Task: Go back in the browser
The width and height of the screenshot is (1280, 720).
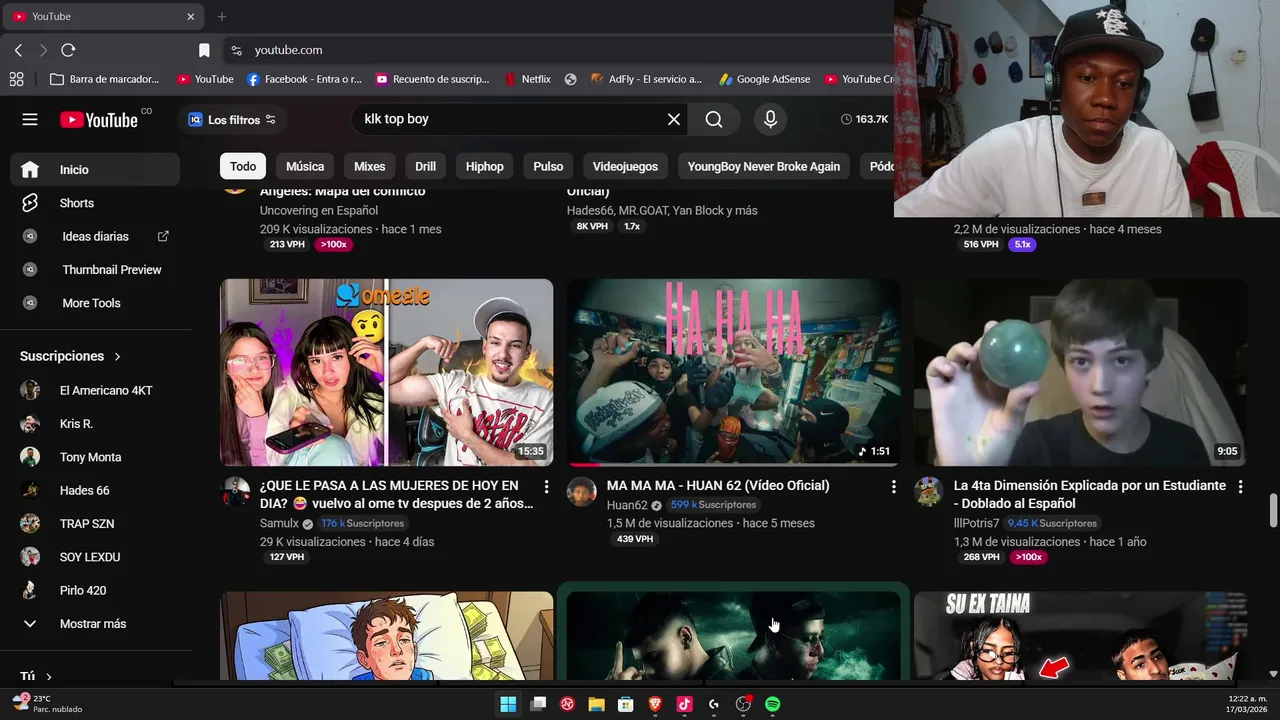Action: [x=18, y=50]
